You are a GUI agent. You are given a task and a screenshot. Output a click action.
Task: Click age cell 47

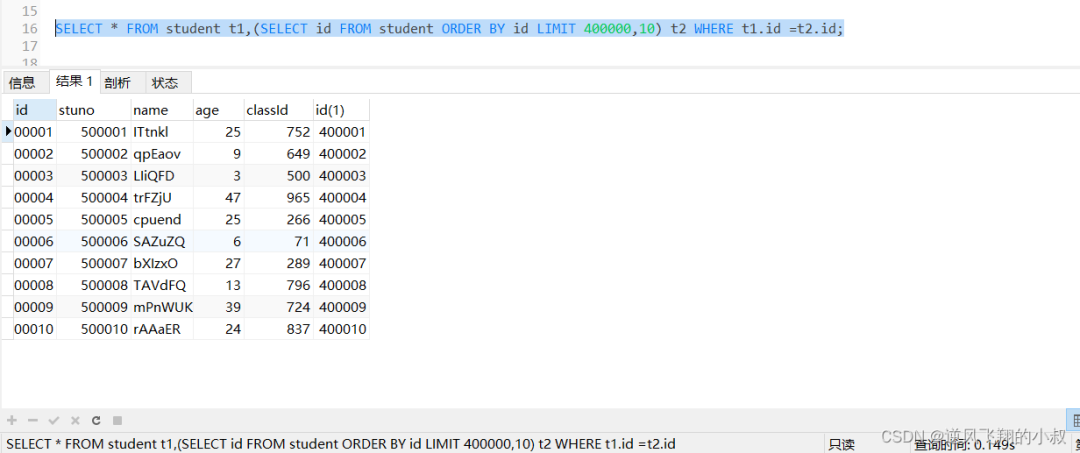219,198
